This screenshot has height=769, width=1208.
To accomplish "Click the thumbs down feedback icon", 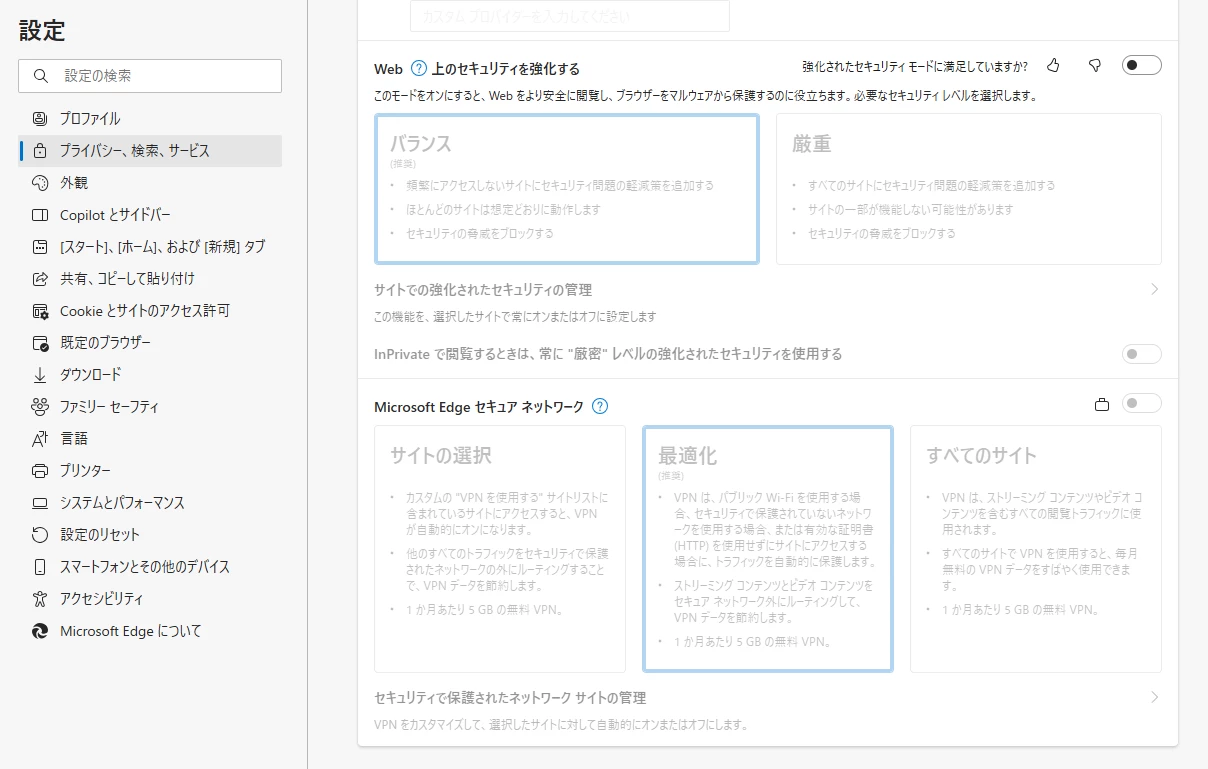I will (x=1095, y=66).
